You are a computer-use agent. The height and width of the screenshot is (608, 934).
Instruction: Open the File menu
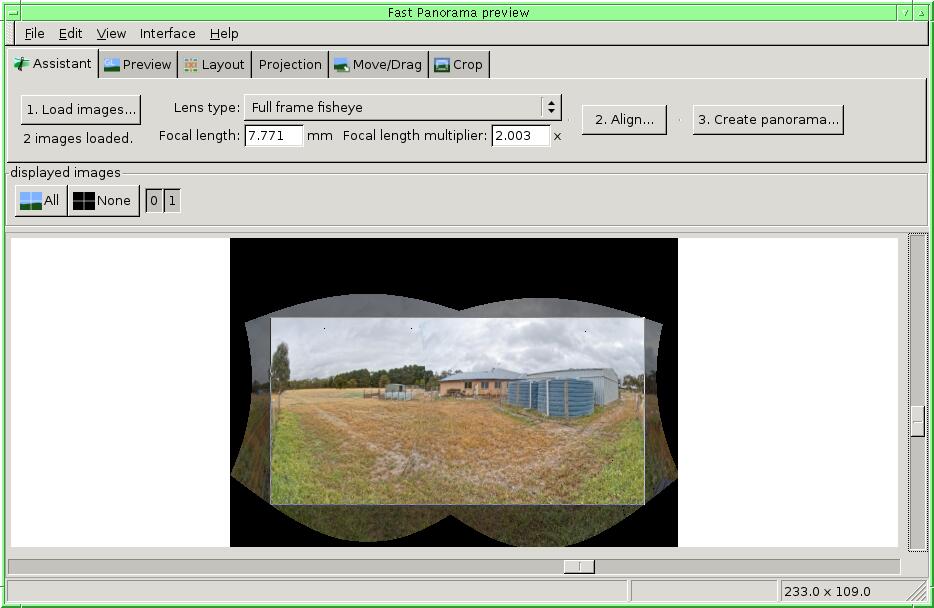point(34,33)
